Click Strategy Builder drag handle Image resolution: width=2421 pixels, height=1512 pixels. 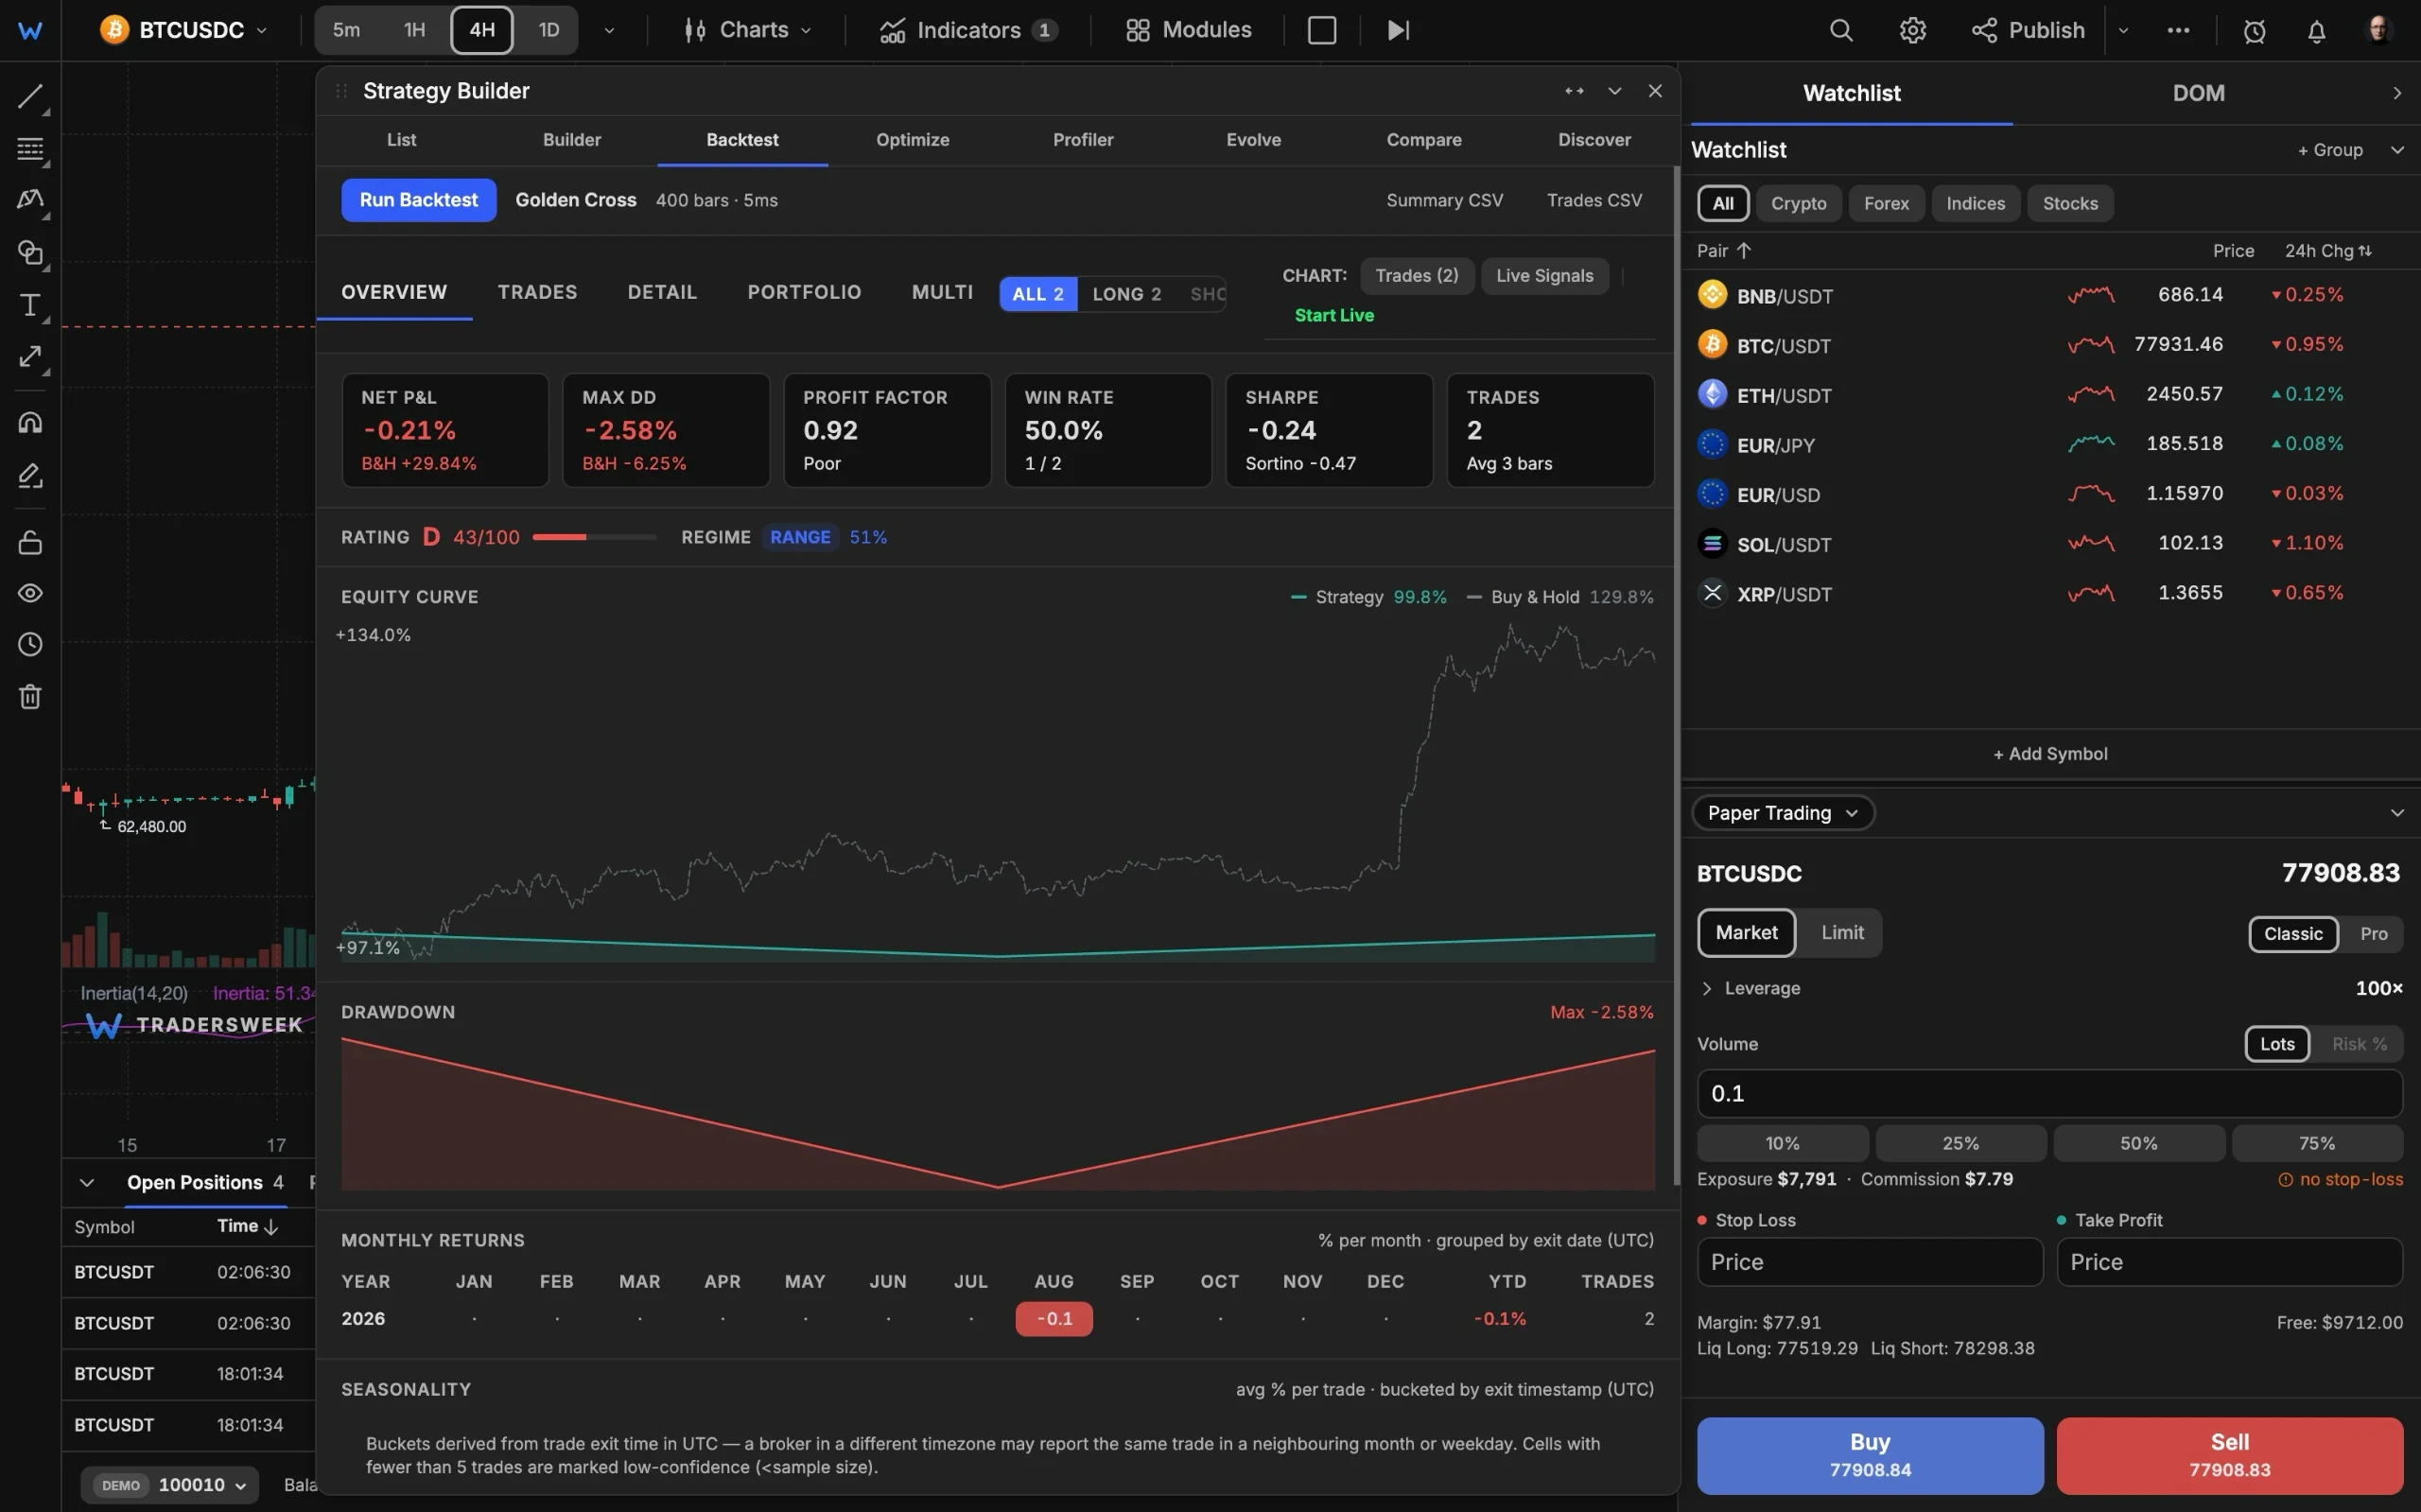click(341, 91)
